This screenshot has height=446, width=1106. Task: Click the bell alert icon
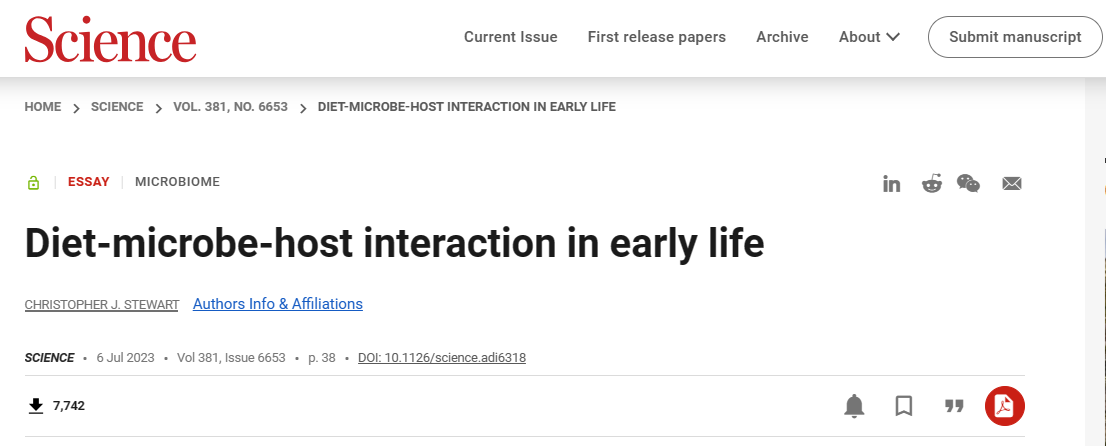pos(854,406)
